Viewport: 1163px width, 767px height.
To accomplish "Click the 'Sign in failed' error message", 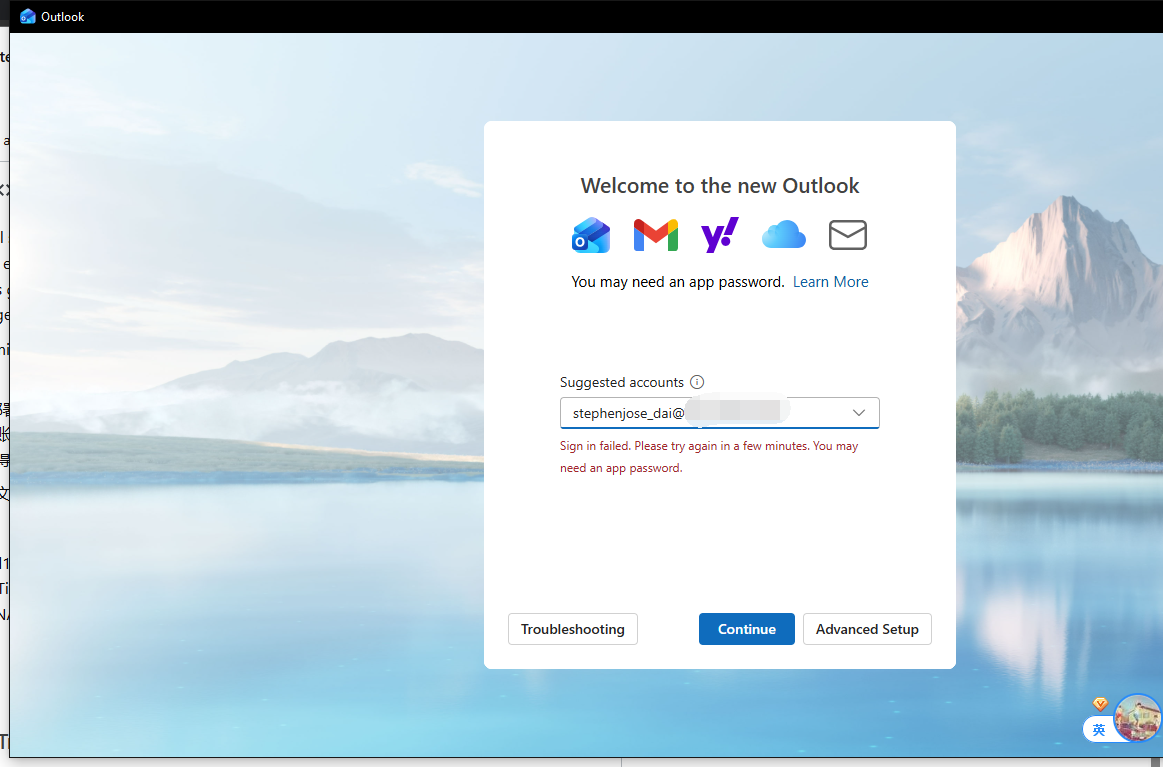I will coord(709,457).
